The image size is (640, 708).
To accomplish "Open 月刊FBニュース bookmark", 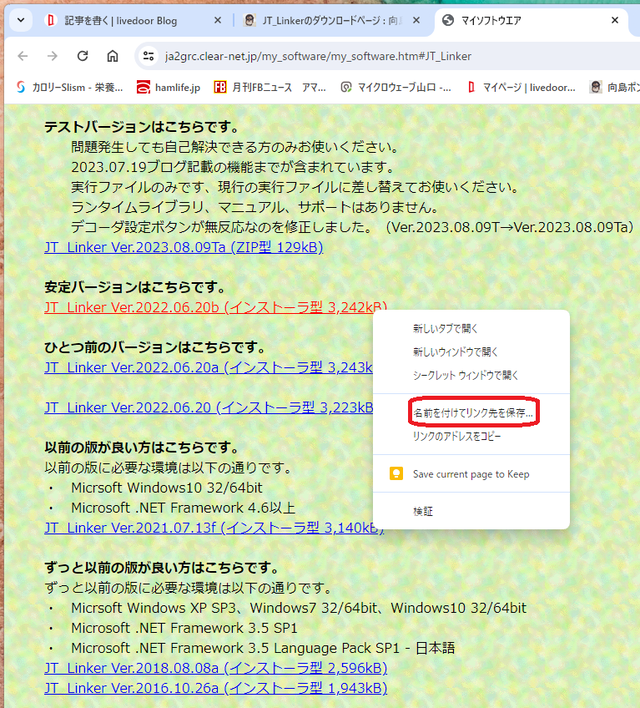I will 253,87.
